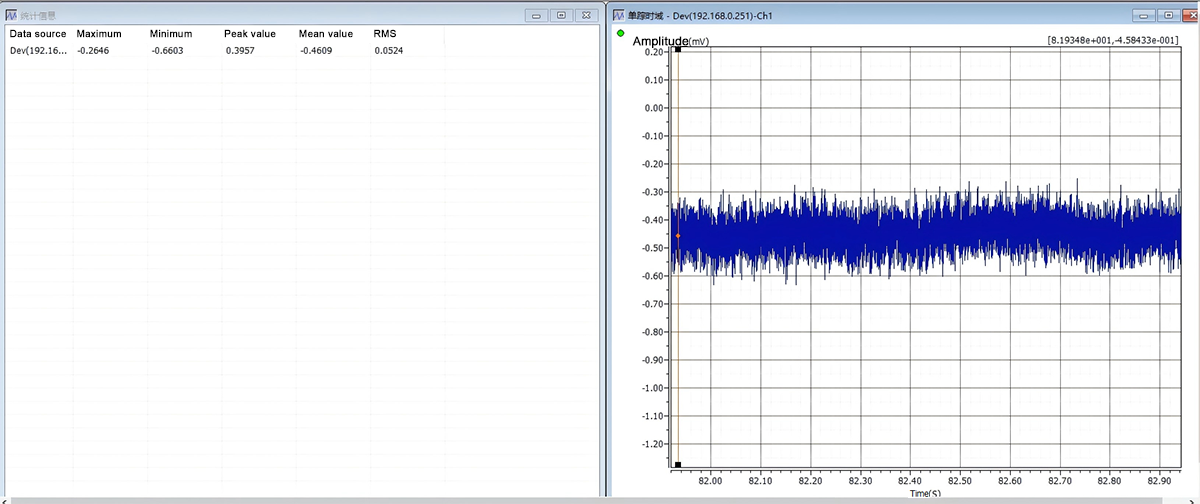Screen dimensions: 1200x504
Task: Minimize the statistics information window
Action: (539, 16)
